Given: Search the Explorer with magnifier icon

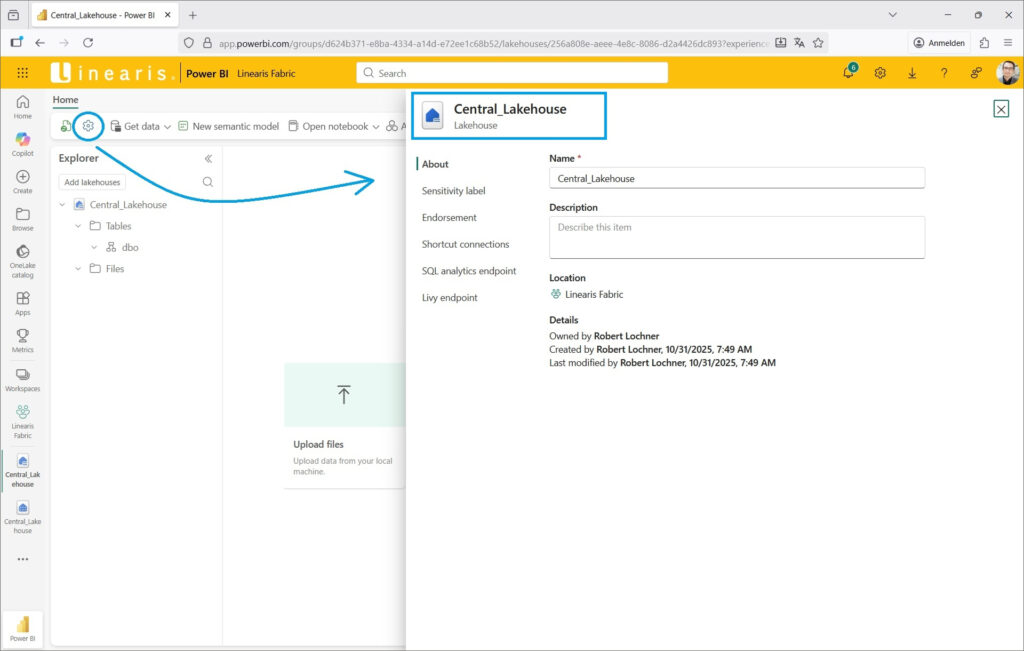Looking at the screenshot, I should tap(208, 182).
